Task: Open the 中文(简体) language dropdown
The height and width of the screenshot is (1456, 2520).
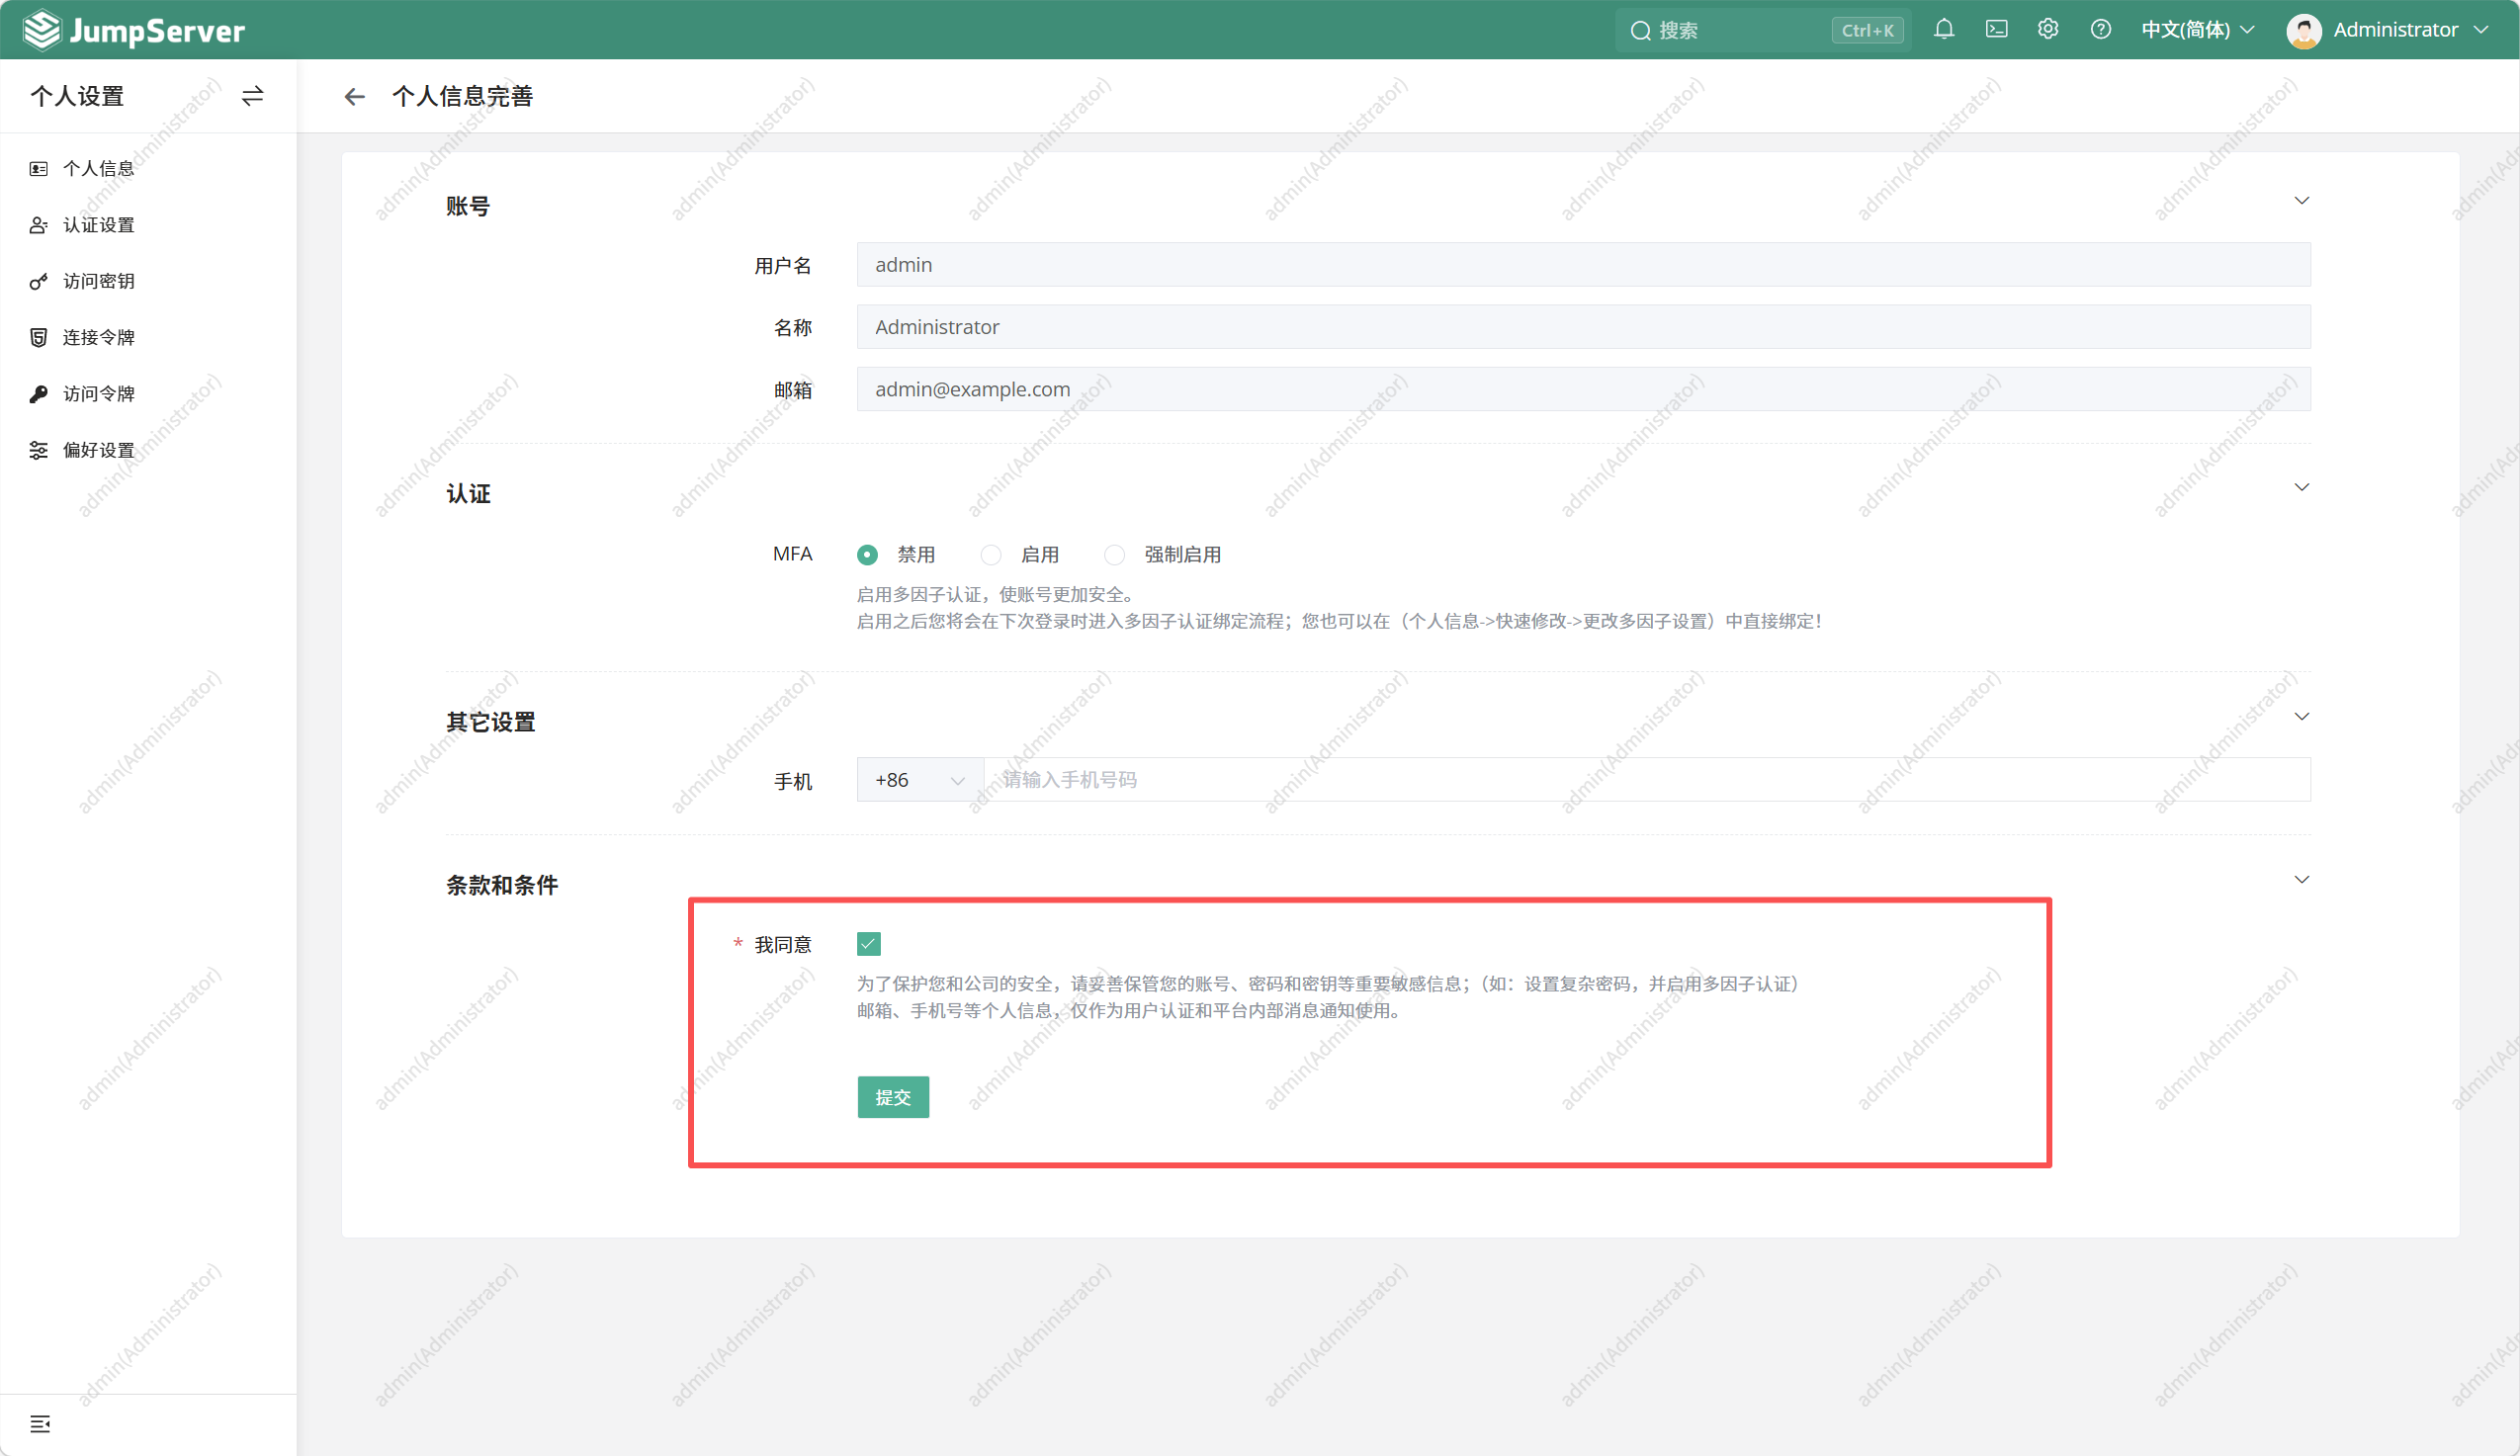Action: [2197, 30]
